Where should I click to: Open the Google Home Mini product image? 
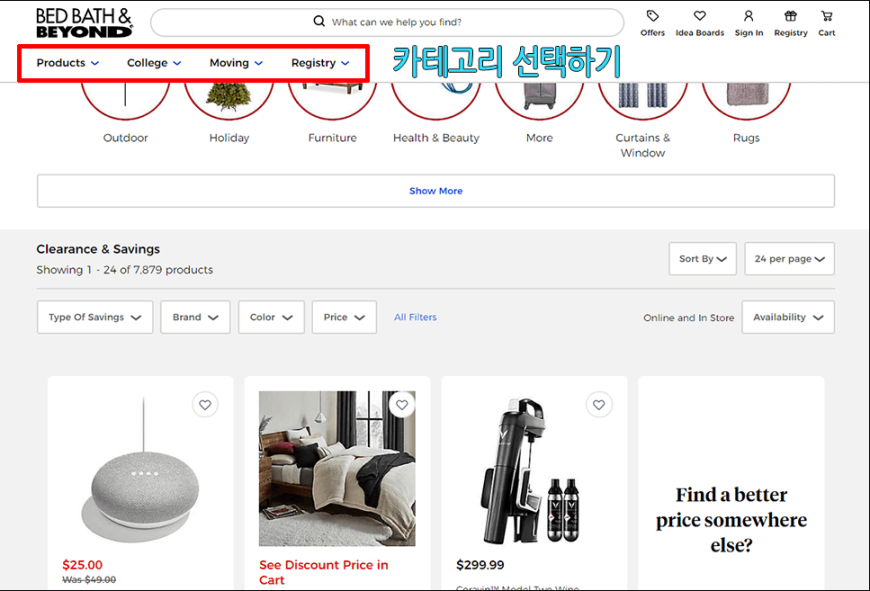[x=140, y=469]
